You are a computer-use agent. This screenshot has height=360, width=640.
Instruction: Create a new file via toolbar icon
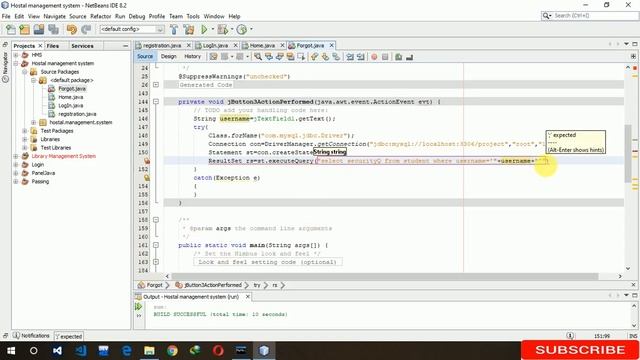pos(11,29)
